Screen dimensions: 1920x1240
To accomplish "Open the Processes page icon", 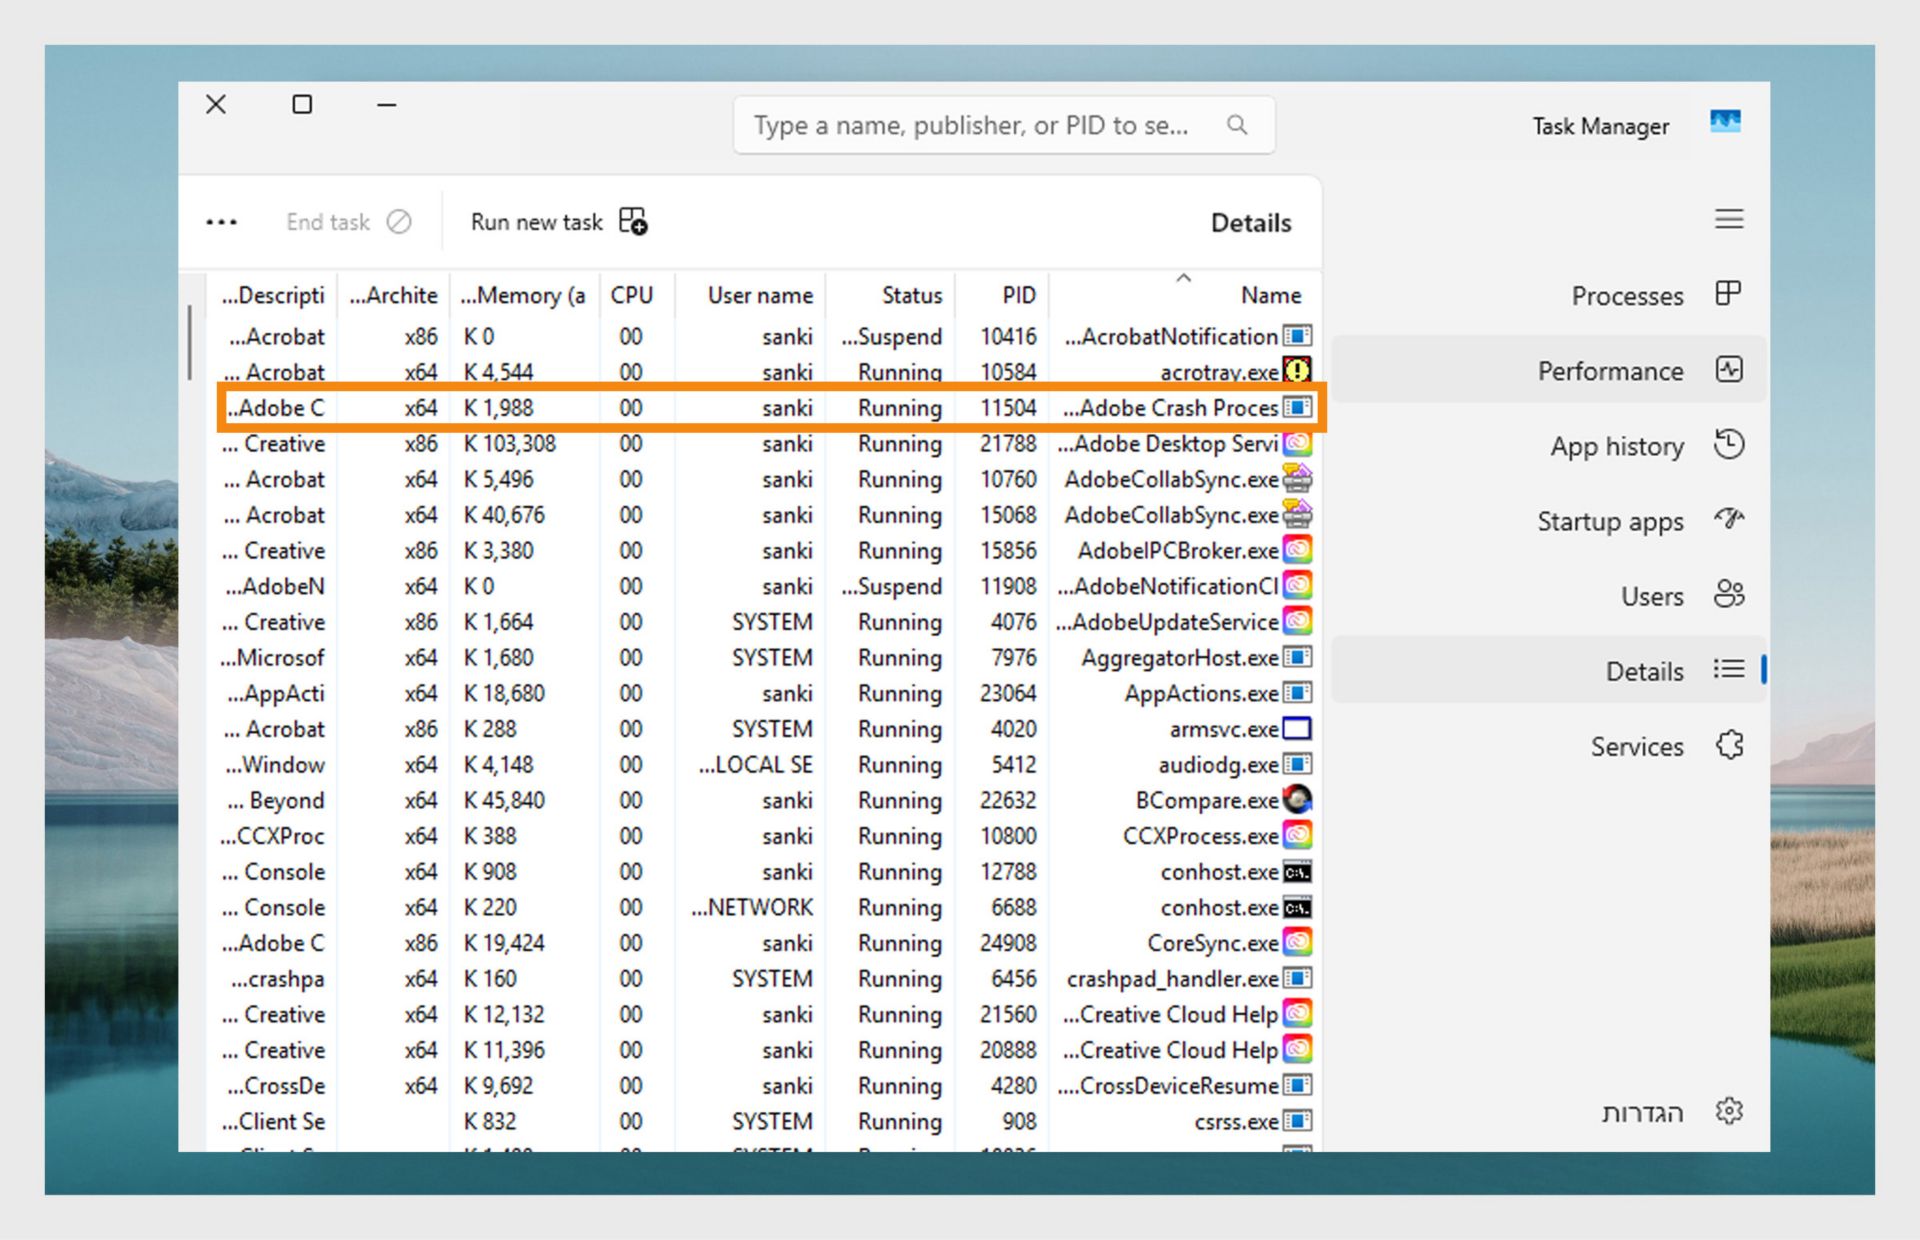I will click(x=1728, y=294).
